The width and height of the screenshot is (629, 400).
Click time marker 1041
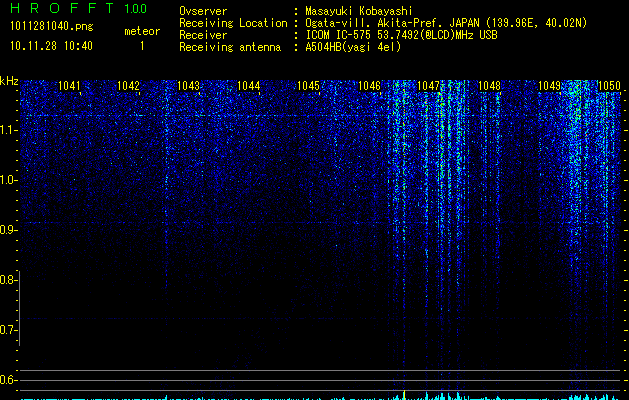point(69,85)
